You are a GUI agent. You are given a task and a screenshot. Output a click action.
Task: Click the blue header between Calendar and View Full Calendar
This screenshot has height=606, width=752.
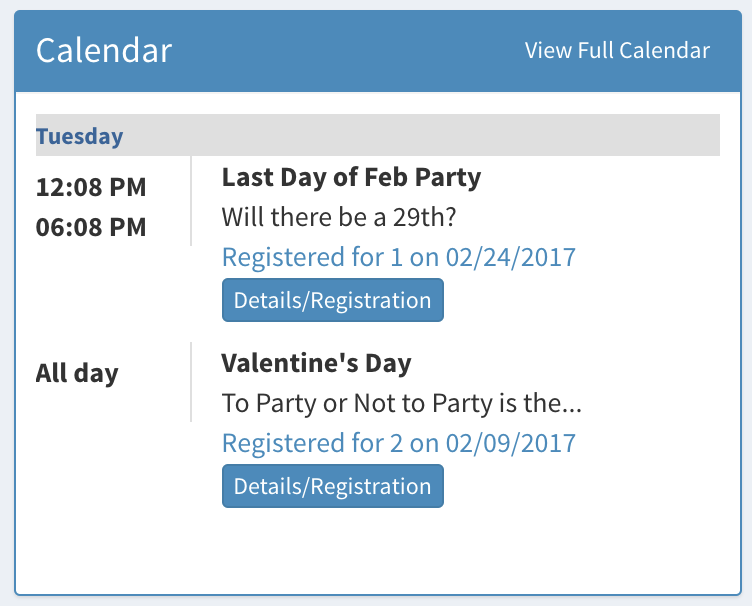(350, 51)
